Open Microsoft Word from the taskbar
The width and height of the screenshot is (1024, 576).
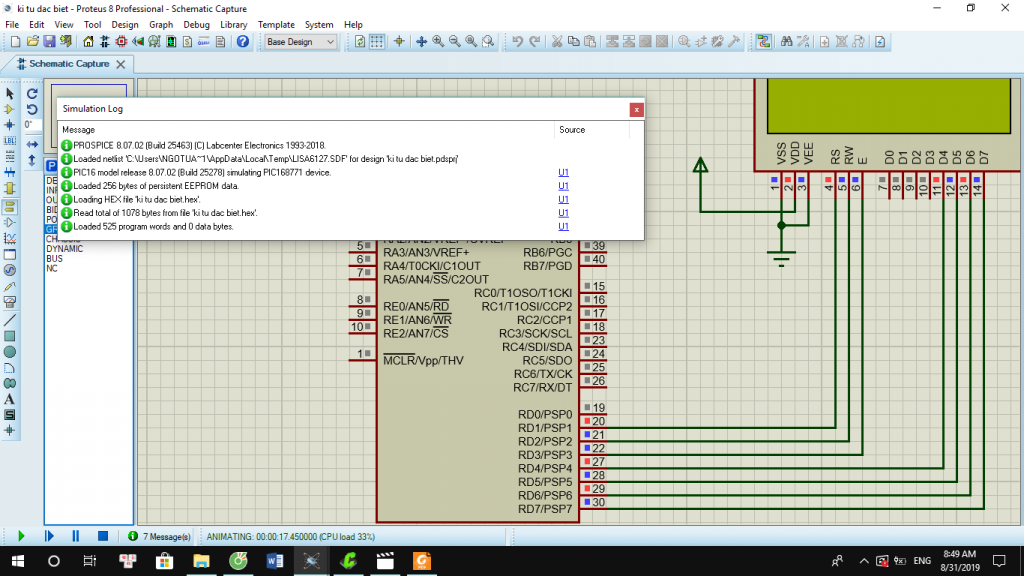pyautogui.click(x=274, y=561)
